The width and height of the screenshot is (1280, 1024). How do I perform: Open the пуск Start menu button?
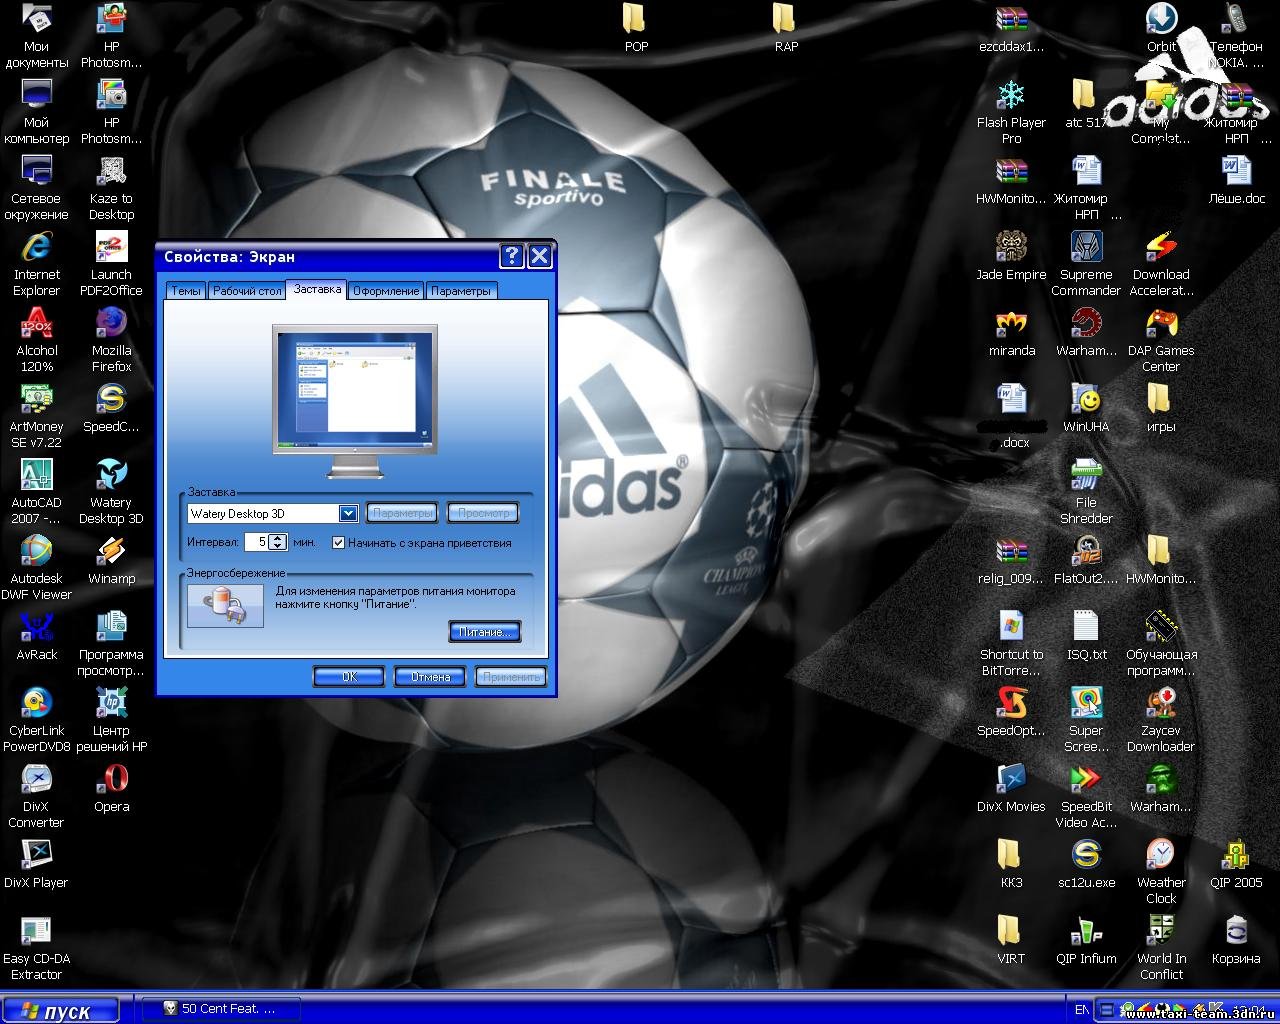[60, 1011]
